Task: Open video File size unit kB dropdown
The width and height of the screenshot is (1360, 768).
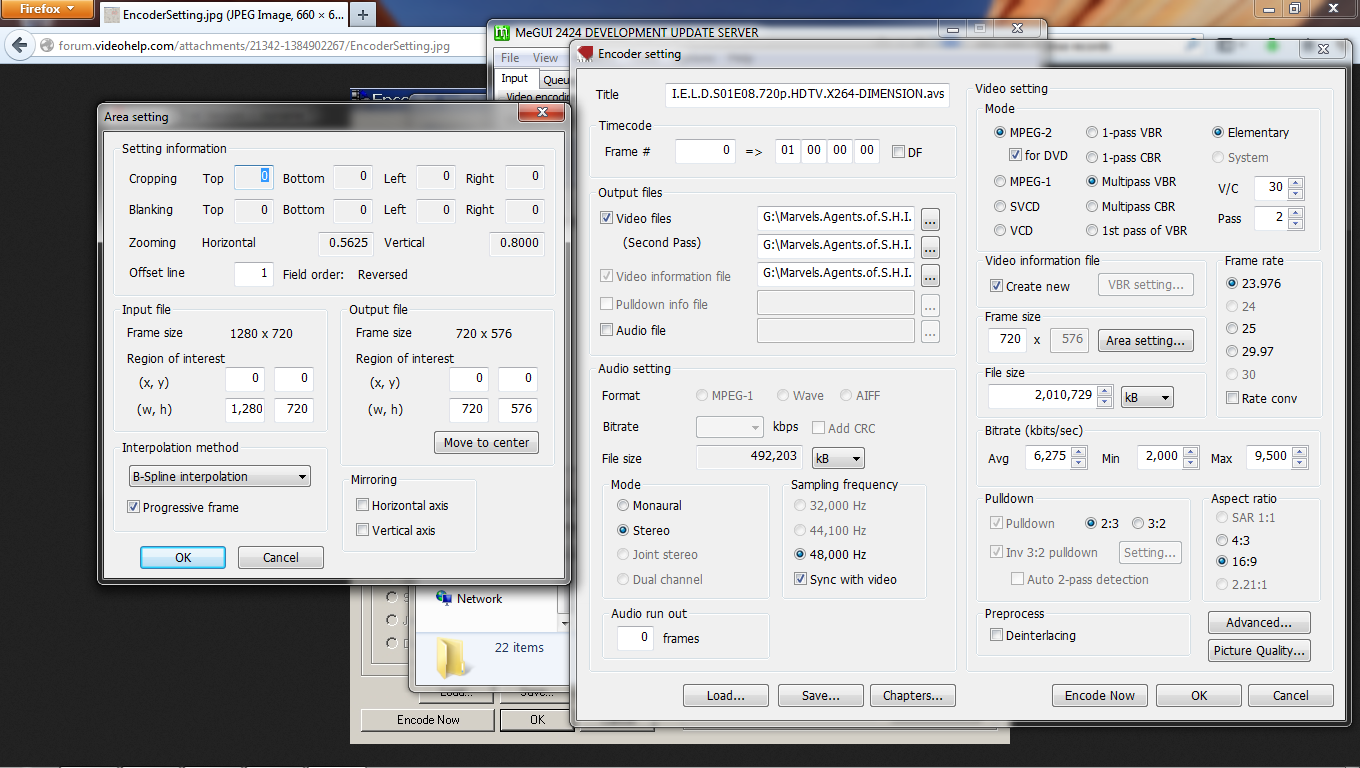Action: [x=1147, y=398]
